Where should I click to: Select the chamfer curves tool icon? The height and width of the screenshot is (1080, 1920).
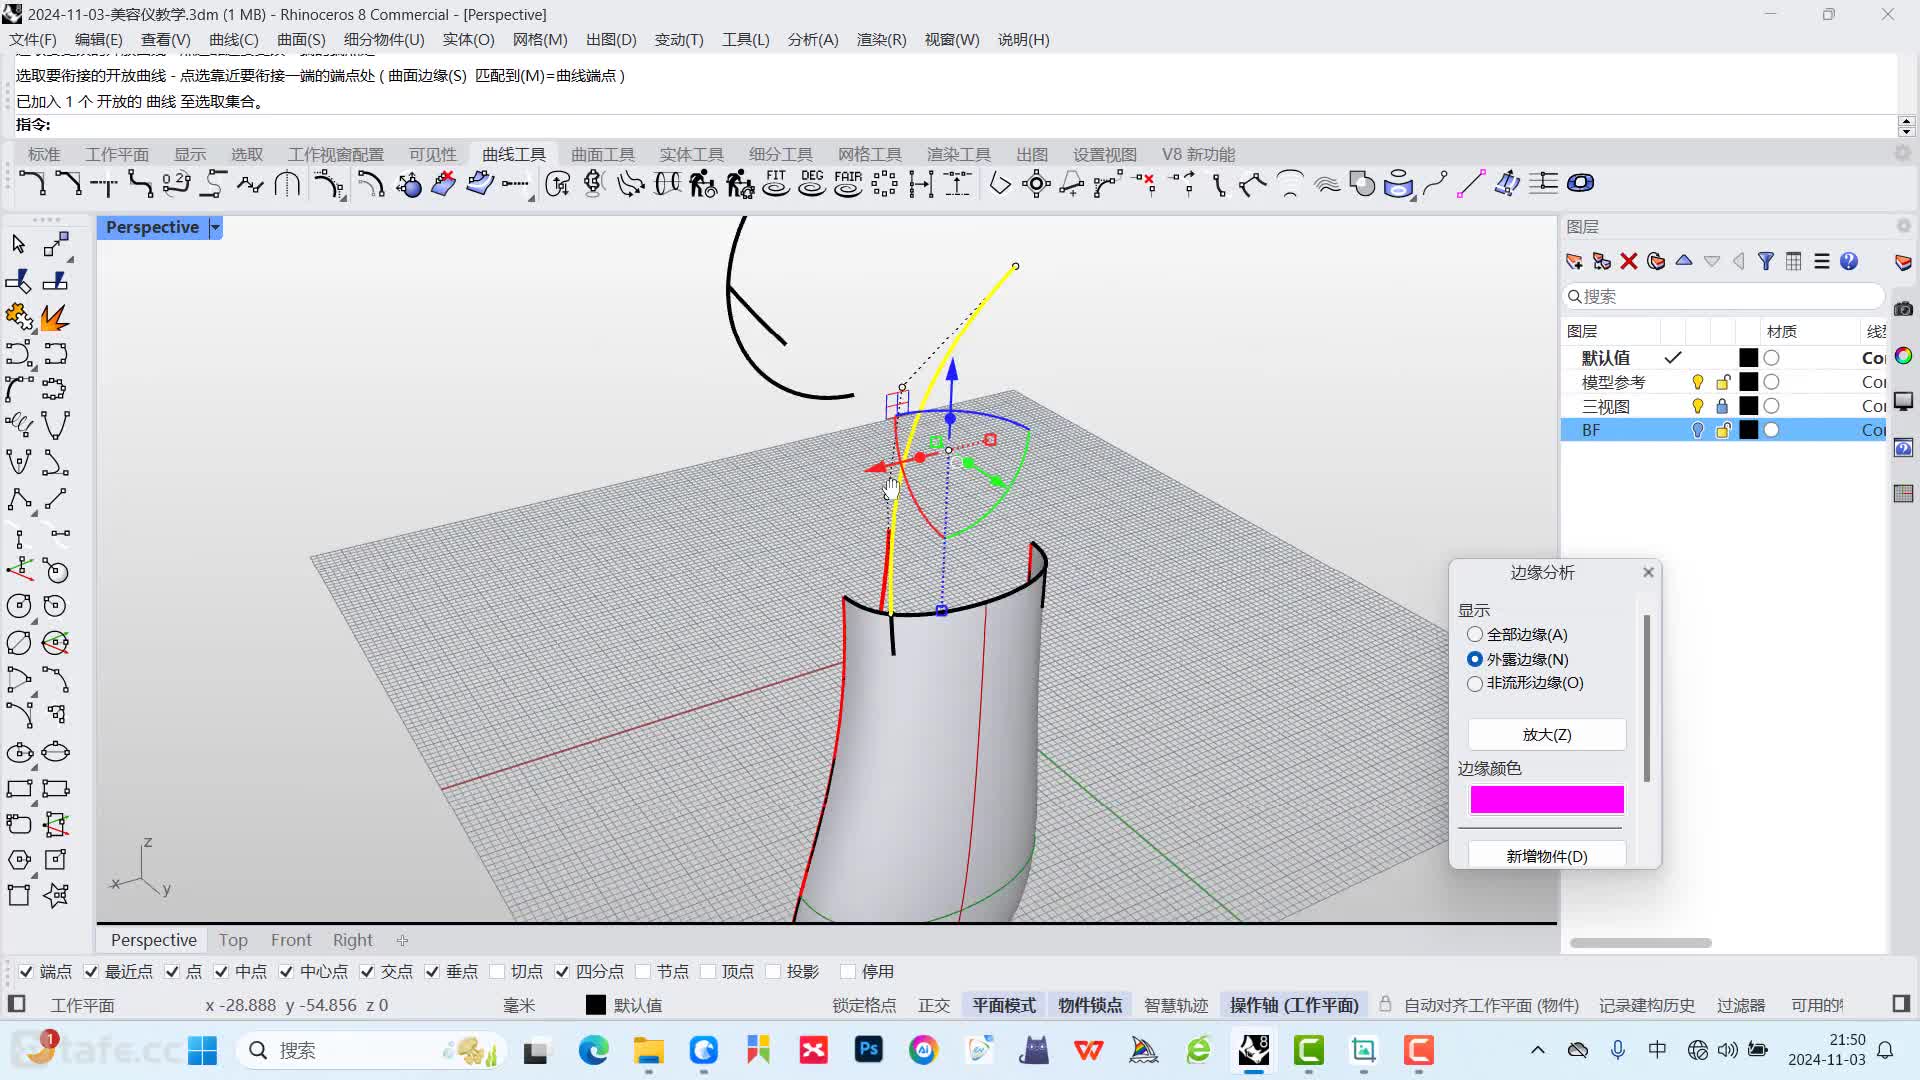click(68, 184)
